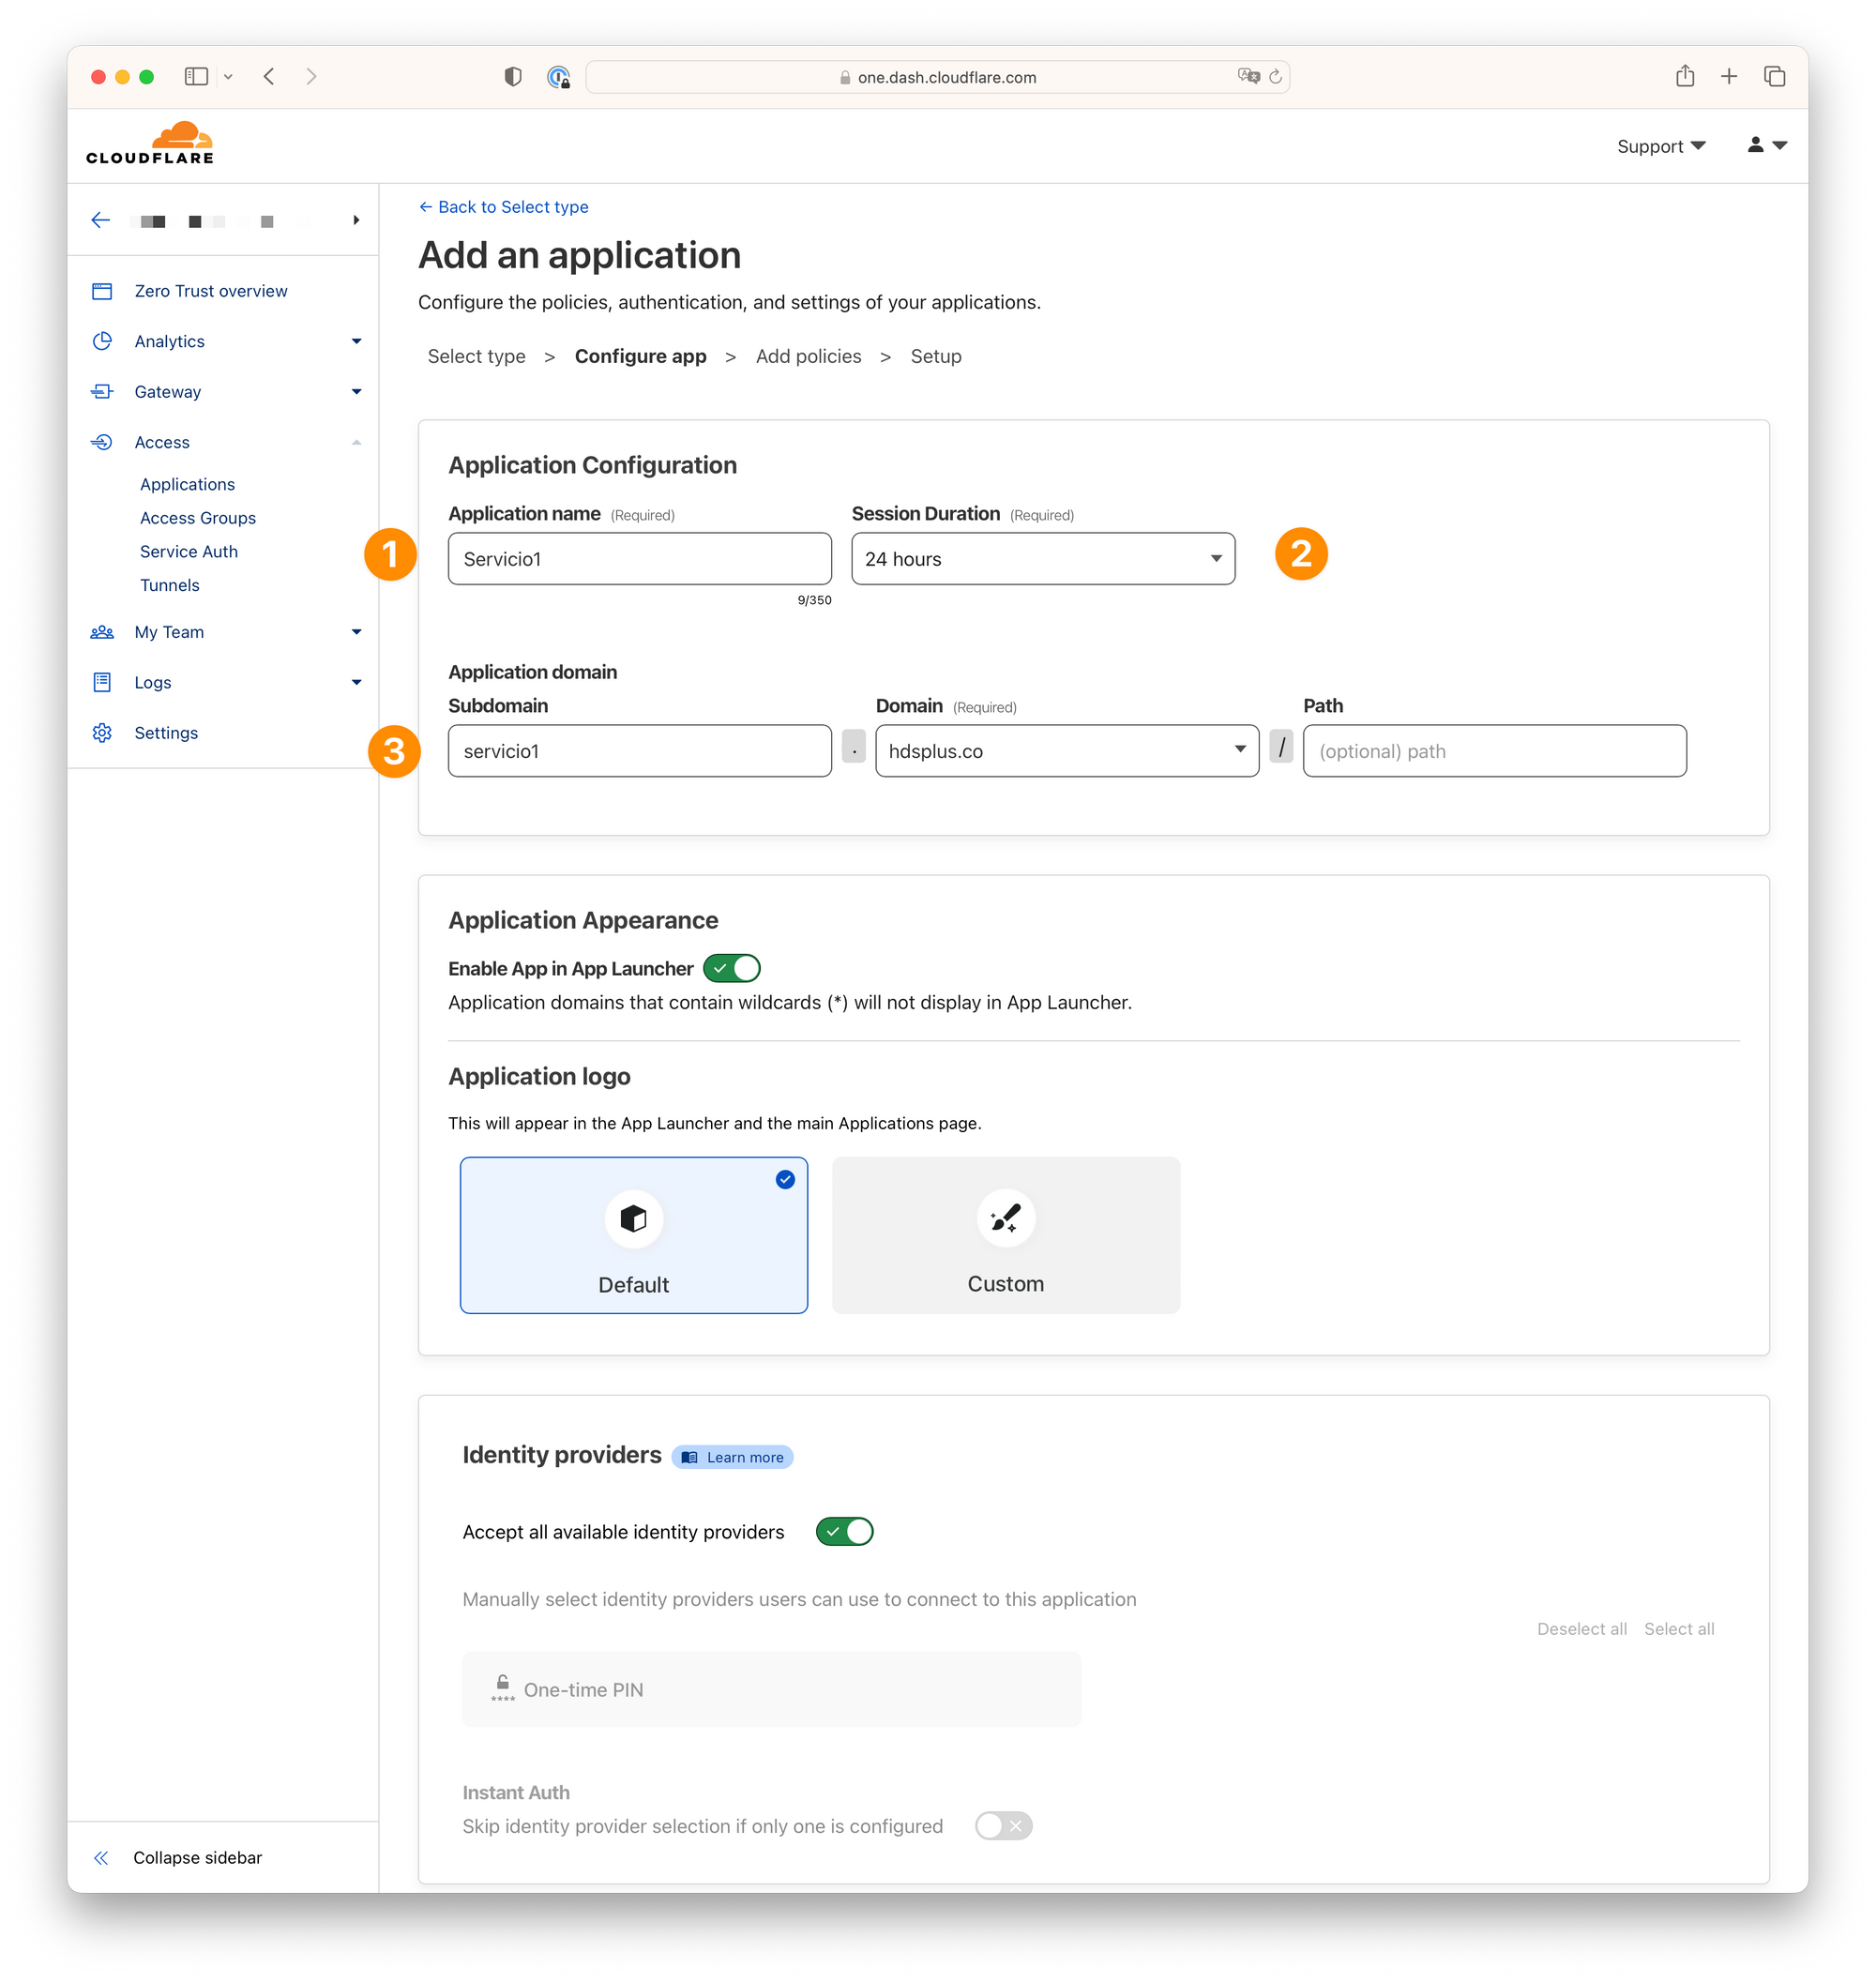Expand the Analytics section arrow
Screen dimensions: 1876x1982
[357, 341]
